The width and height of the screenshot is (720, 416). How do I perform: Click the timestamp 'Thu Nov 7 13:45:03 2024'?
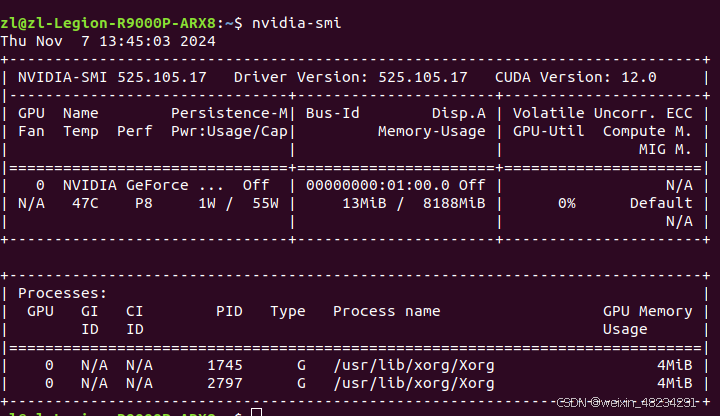[x=108, y=41]
